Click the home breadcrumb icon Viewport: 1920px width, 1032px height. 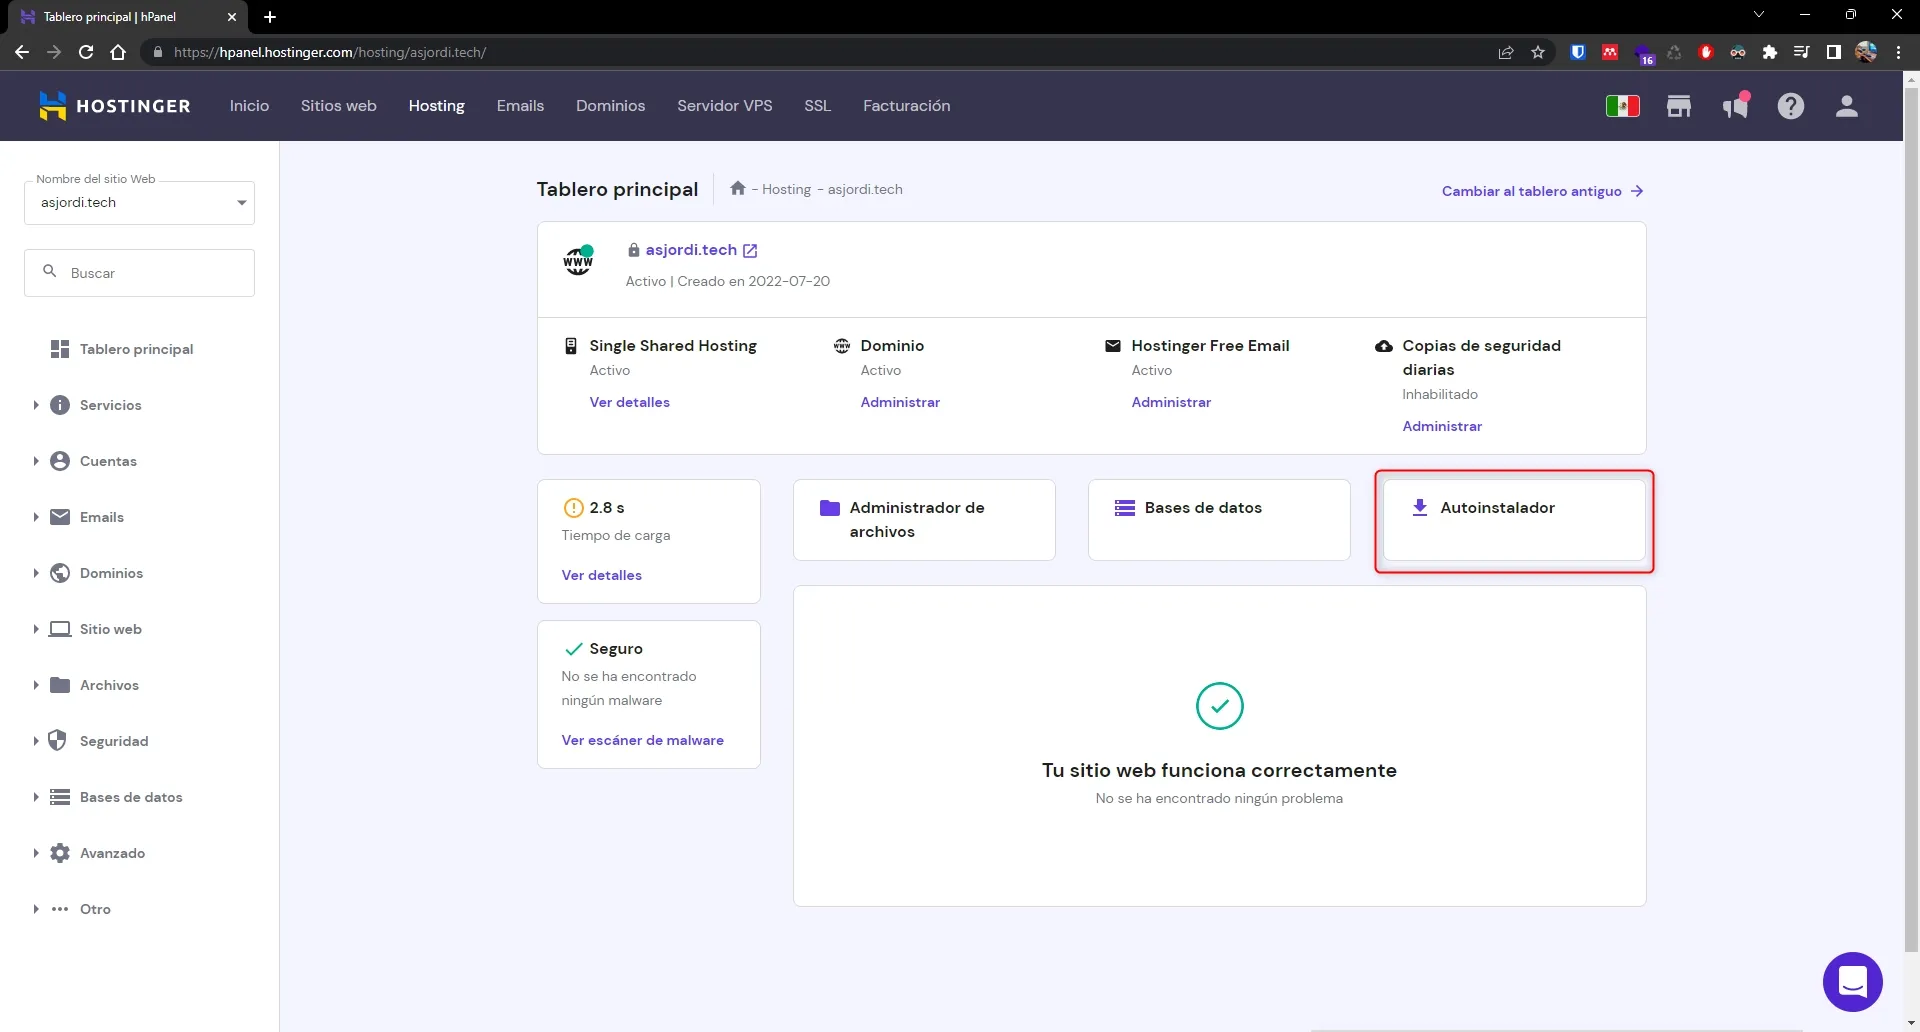tap(738, 188)
